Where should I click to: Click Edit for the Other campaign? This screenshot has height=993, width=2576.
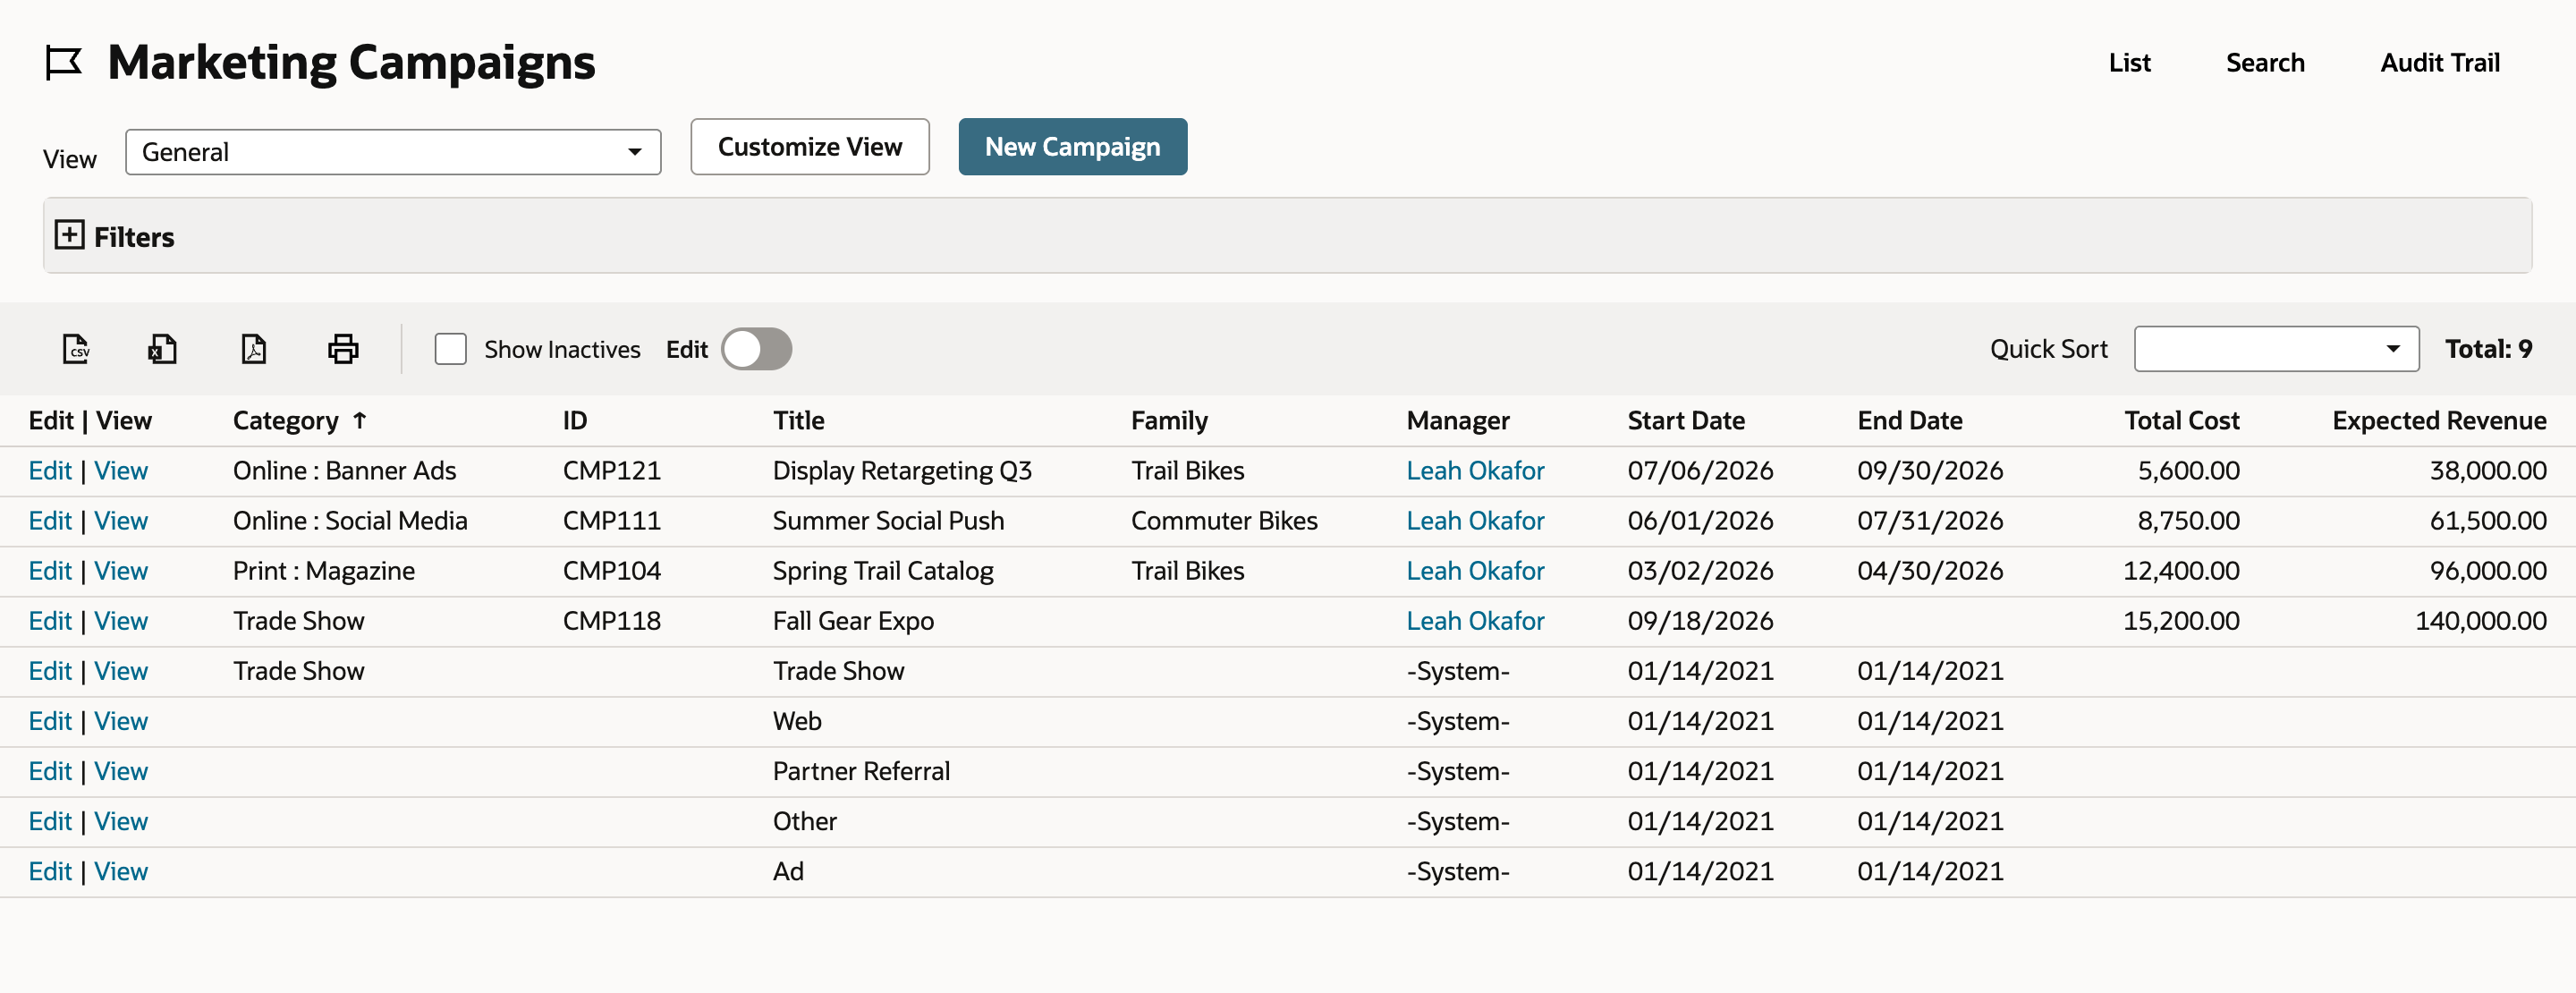click(50, 821)
